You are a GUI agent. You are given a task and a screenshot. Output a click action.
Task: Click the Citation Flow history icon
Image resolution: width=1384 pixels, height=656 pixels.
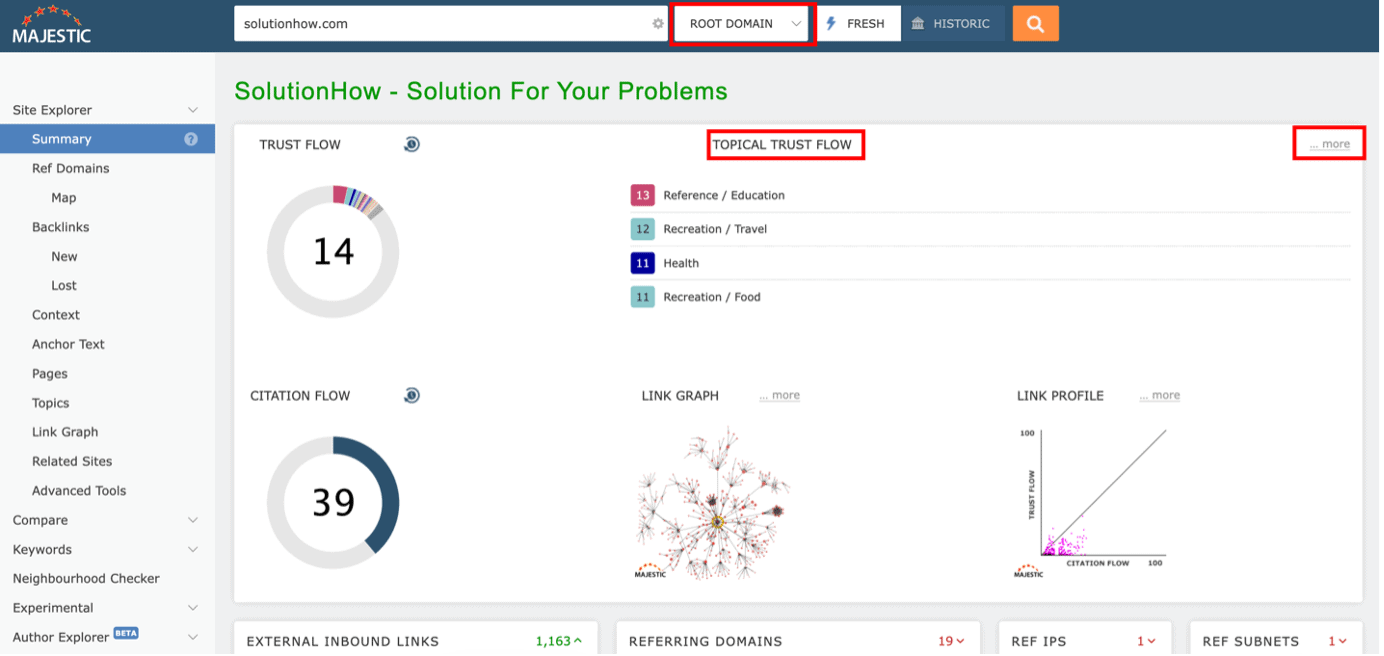(x=411, y=396)
